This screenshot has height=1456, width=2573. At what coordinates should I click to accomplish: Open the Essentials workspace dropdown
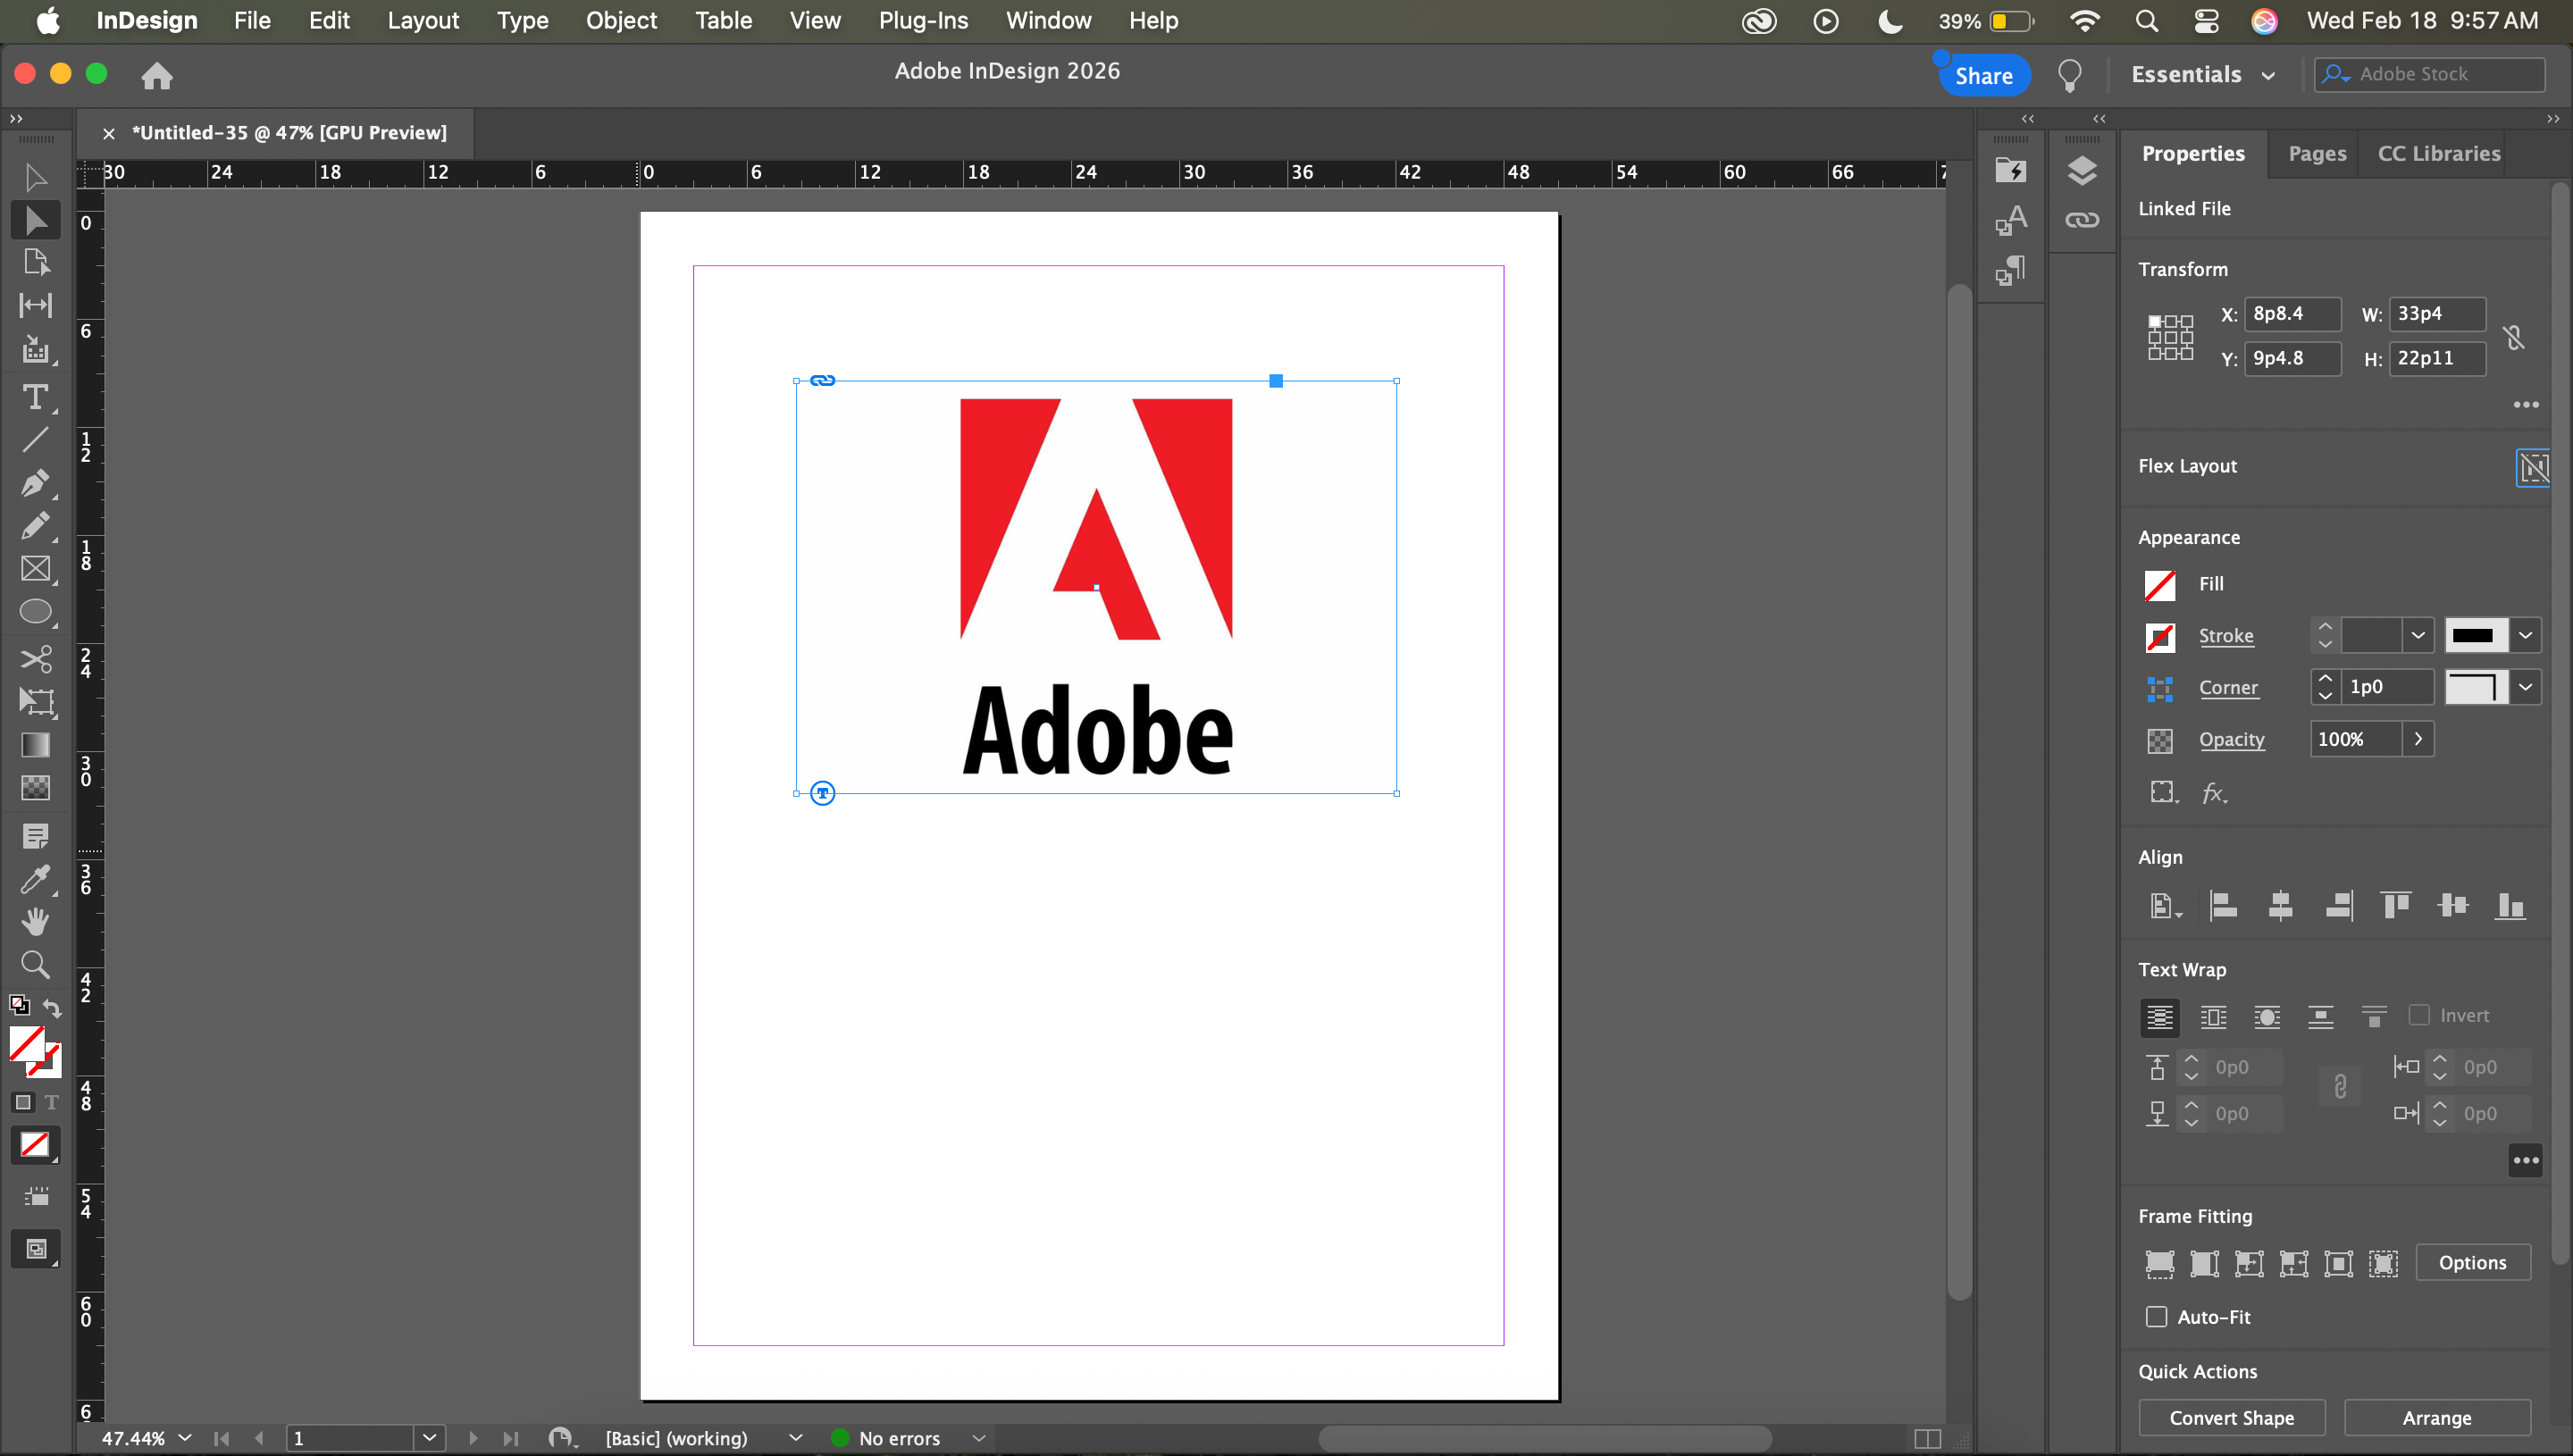coord(2203,75)
